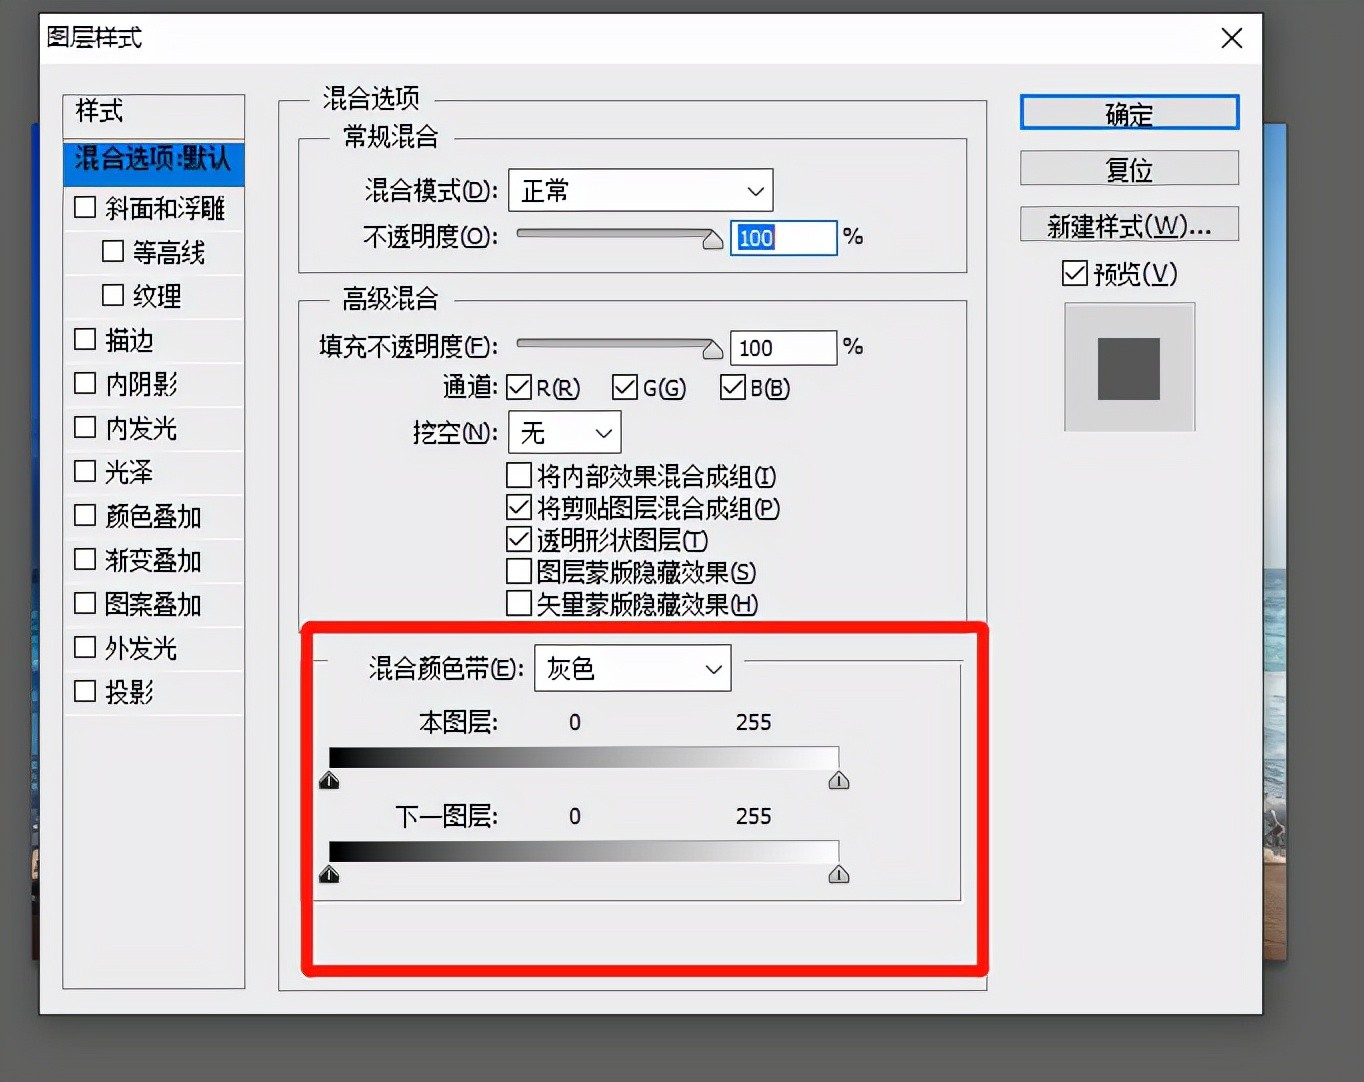
Task: Open the 混合颜色带 dropdown
Action: 632,668
